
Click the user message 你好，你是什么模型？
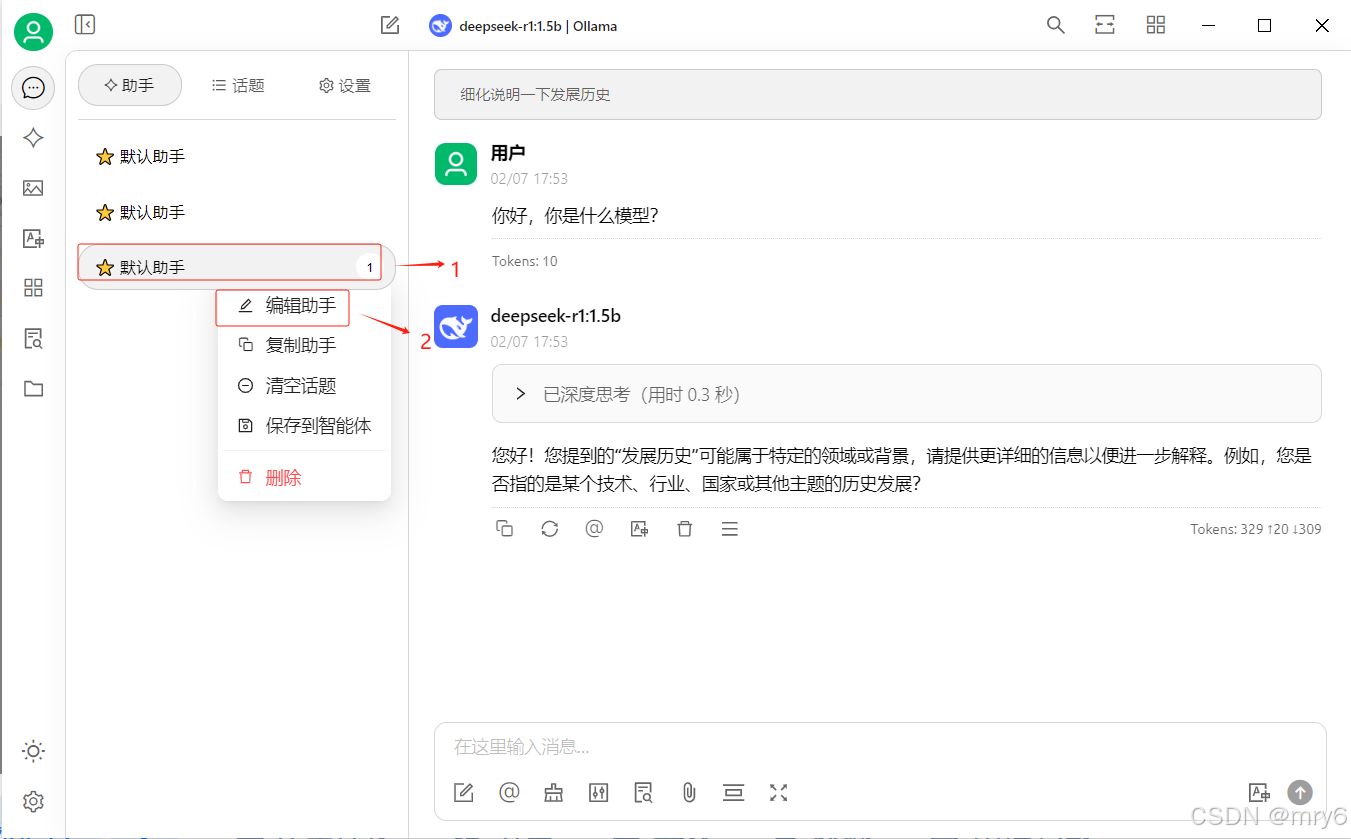point(575,215)
